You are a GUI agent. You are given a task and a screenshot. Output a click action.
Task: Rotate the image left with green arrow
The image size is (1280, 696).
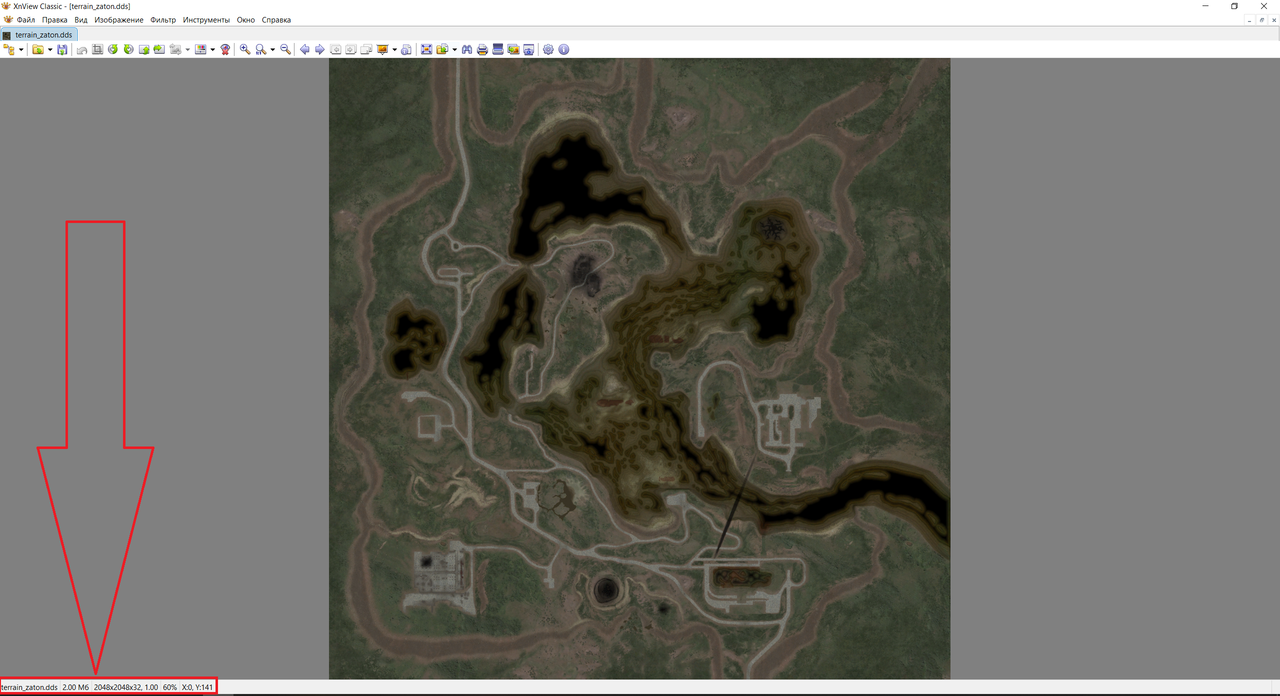[x=113, y=49]
